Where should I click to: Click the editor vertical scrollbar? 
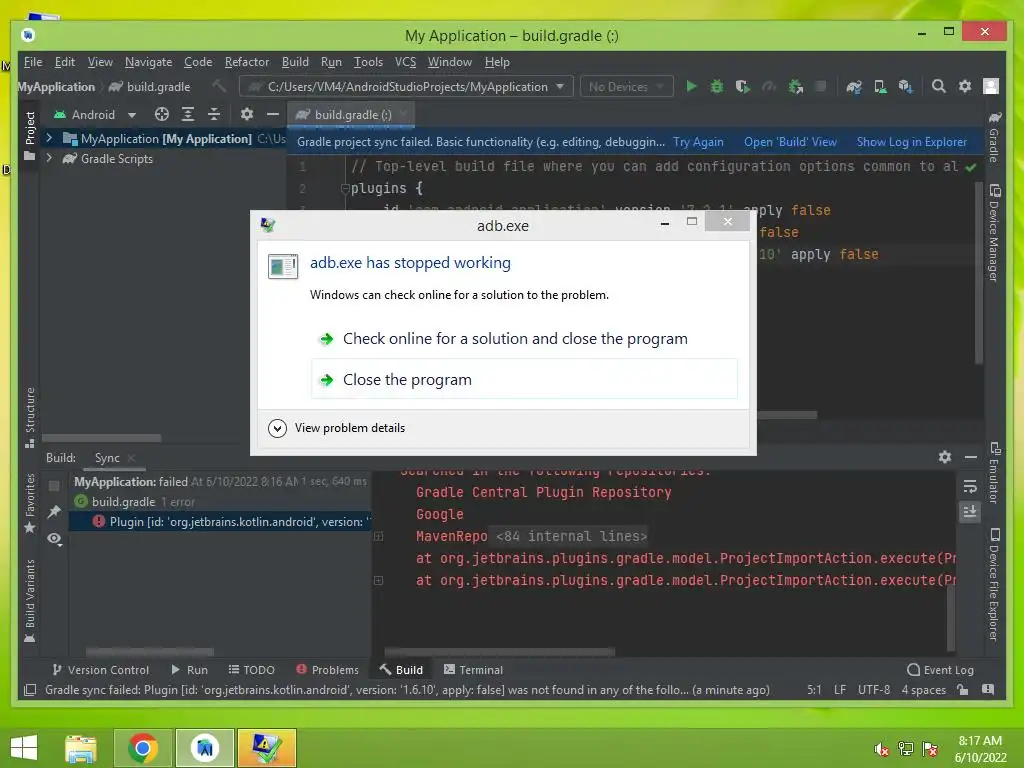pyautogui.click(x=978, y=273)
